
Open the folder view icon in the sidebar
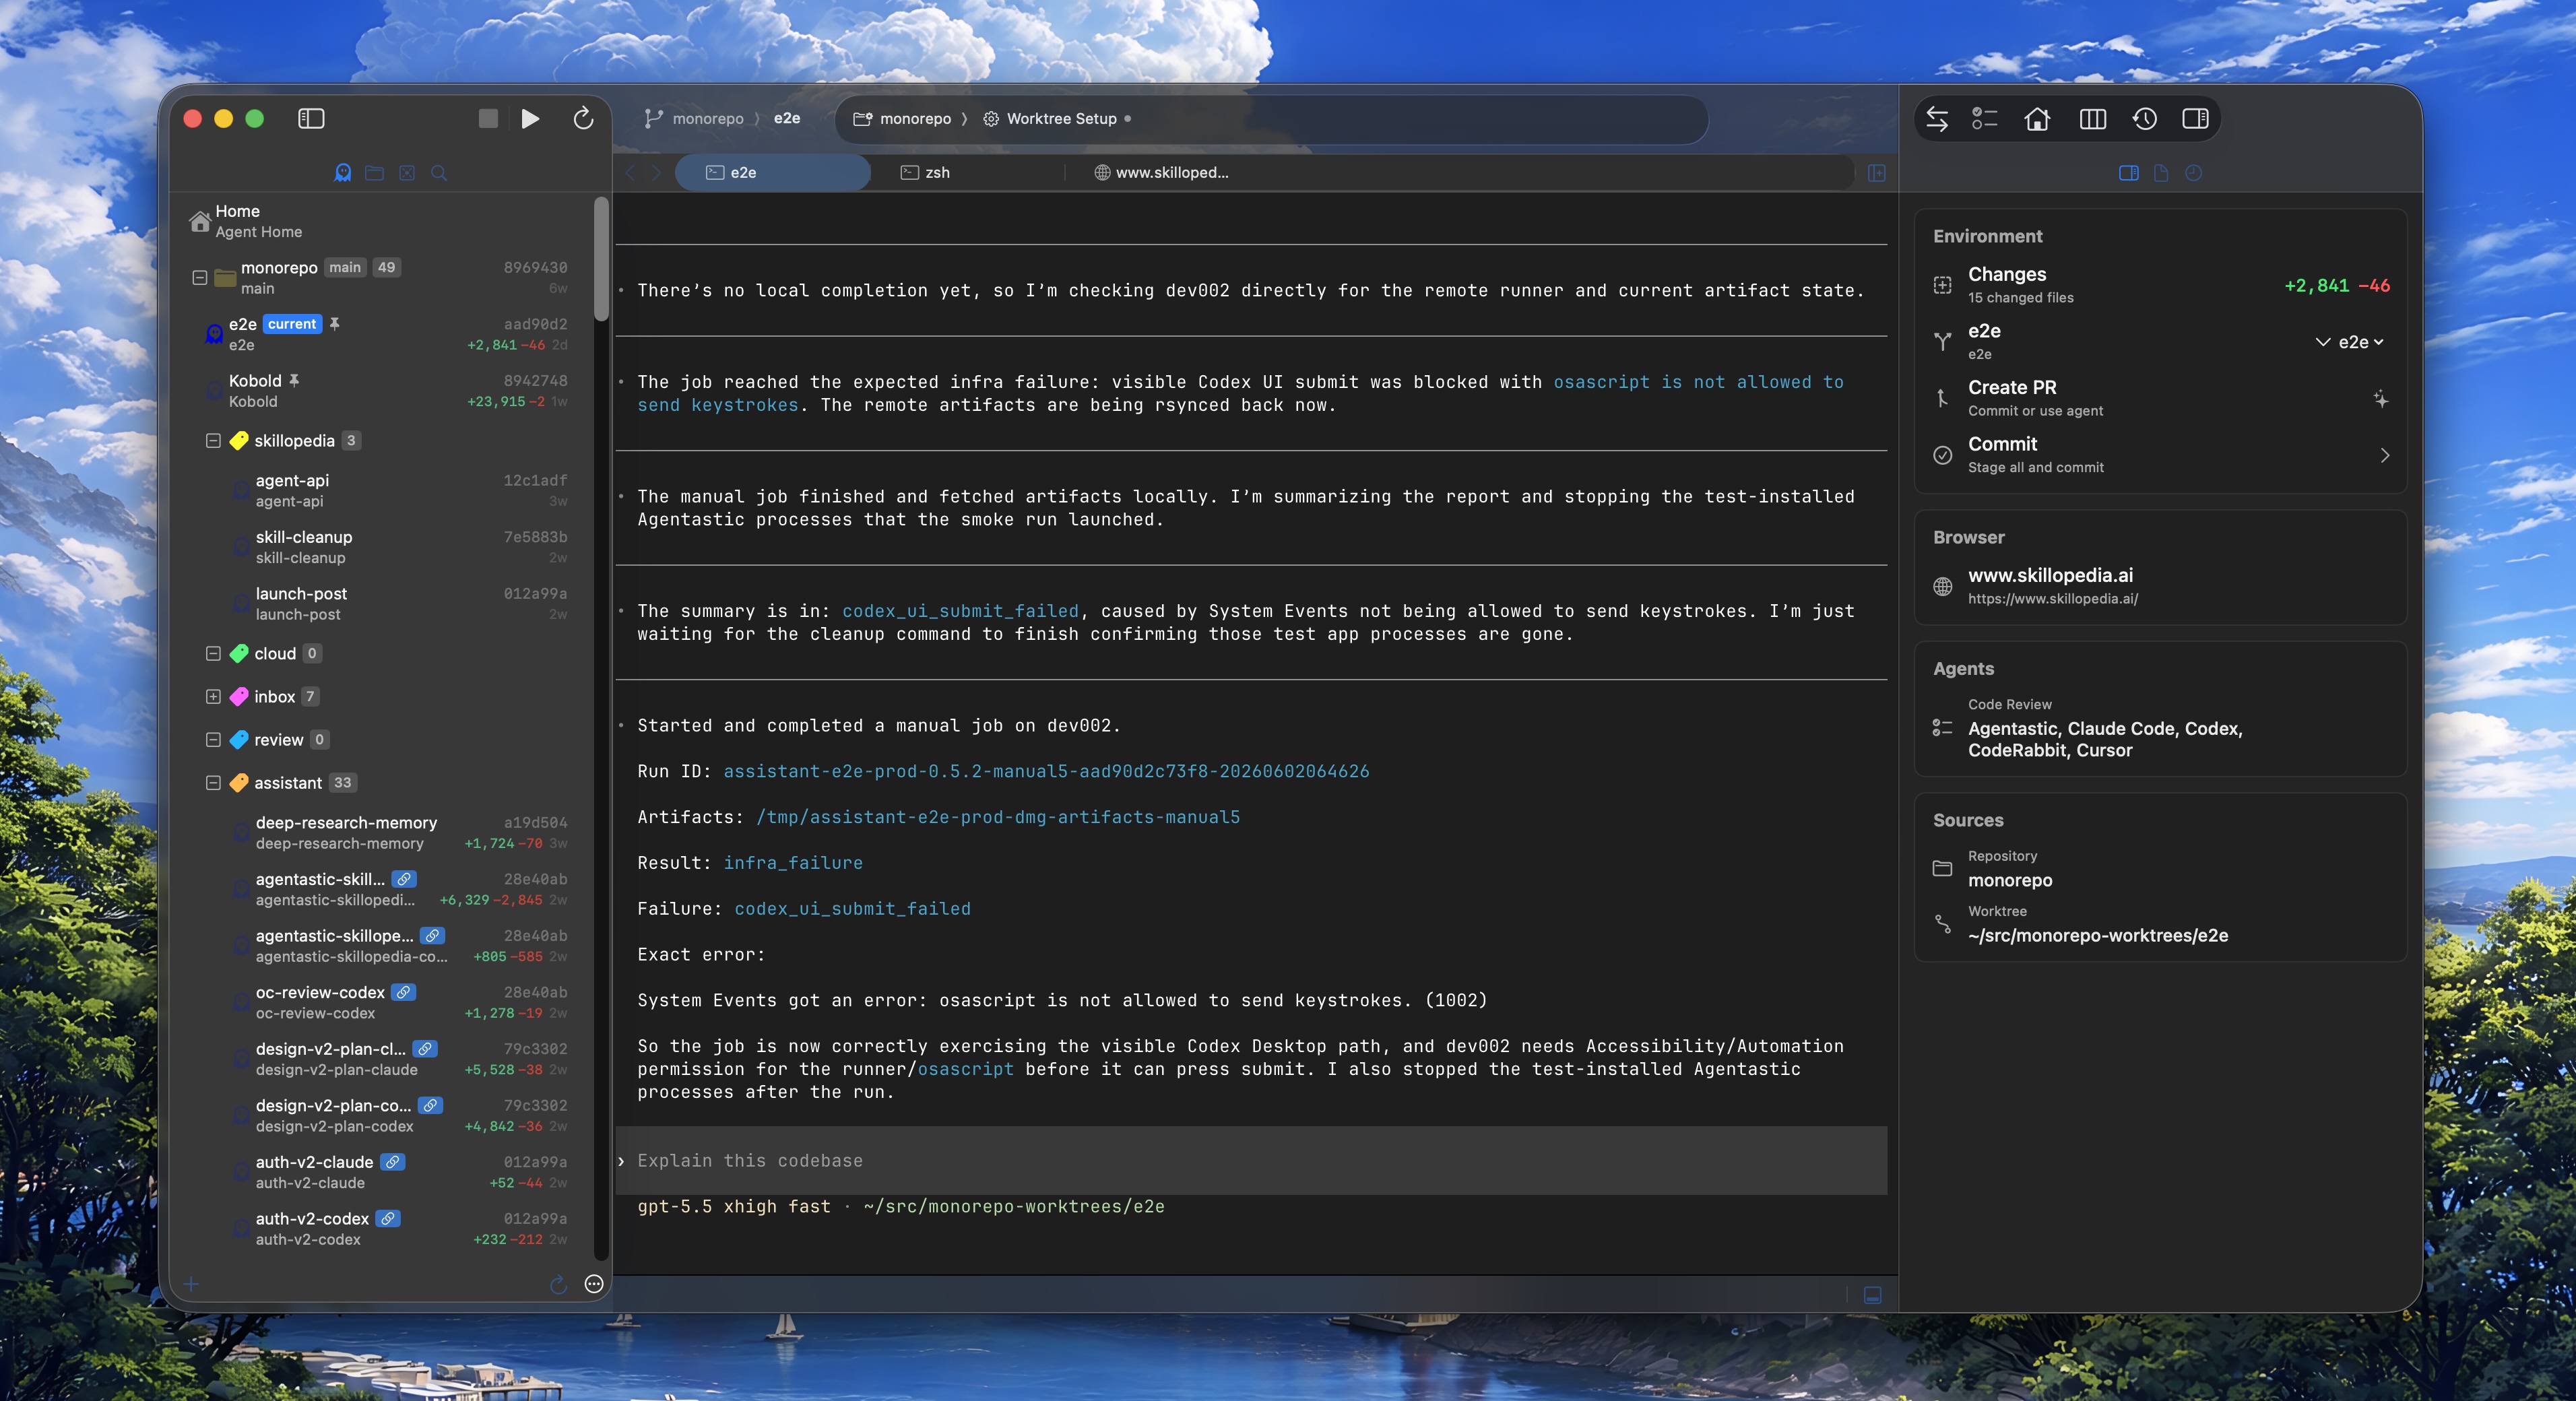(375, 173)
